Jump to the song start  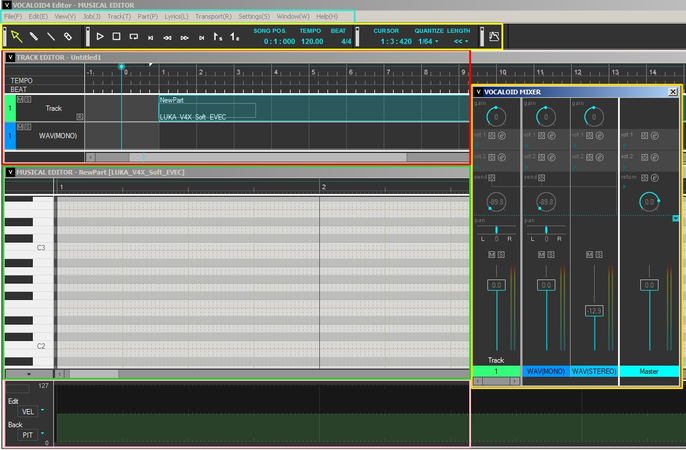click(150, 38)
